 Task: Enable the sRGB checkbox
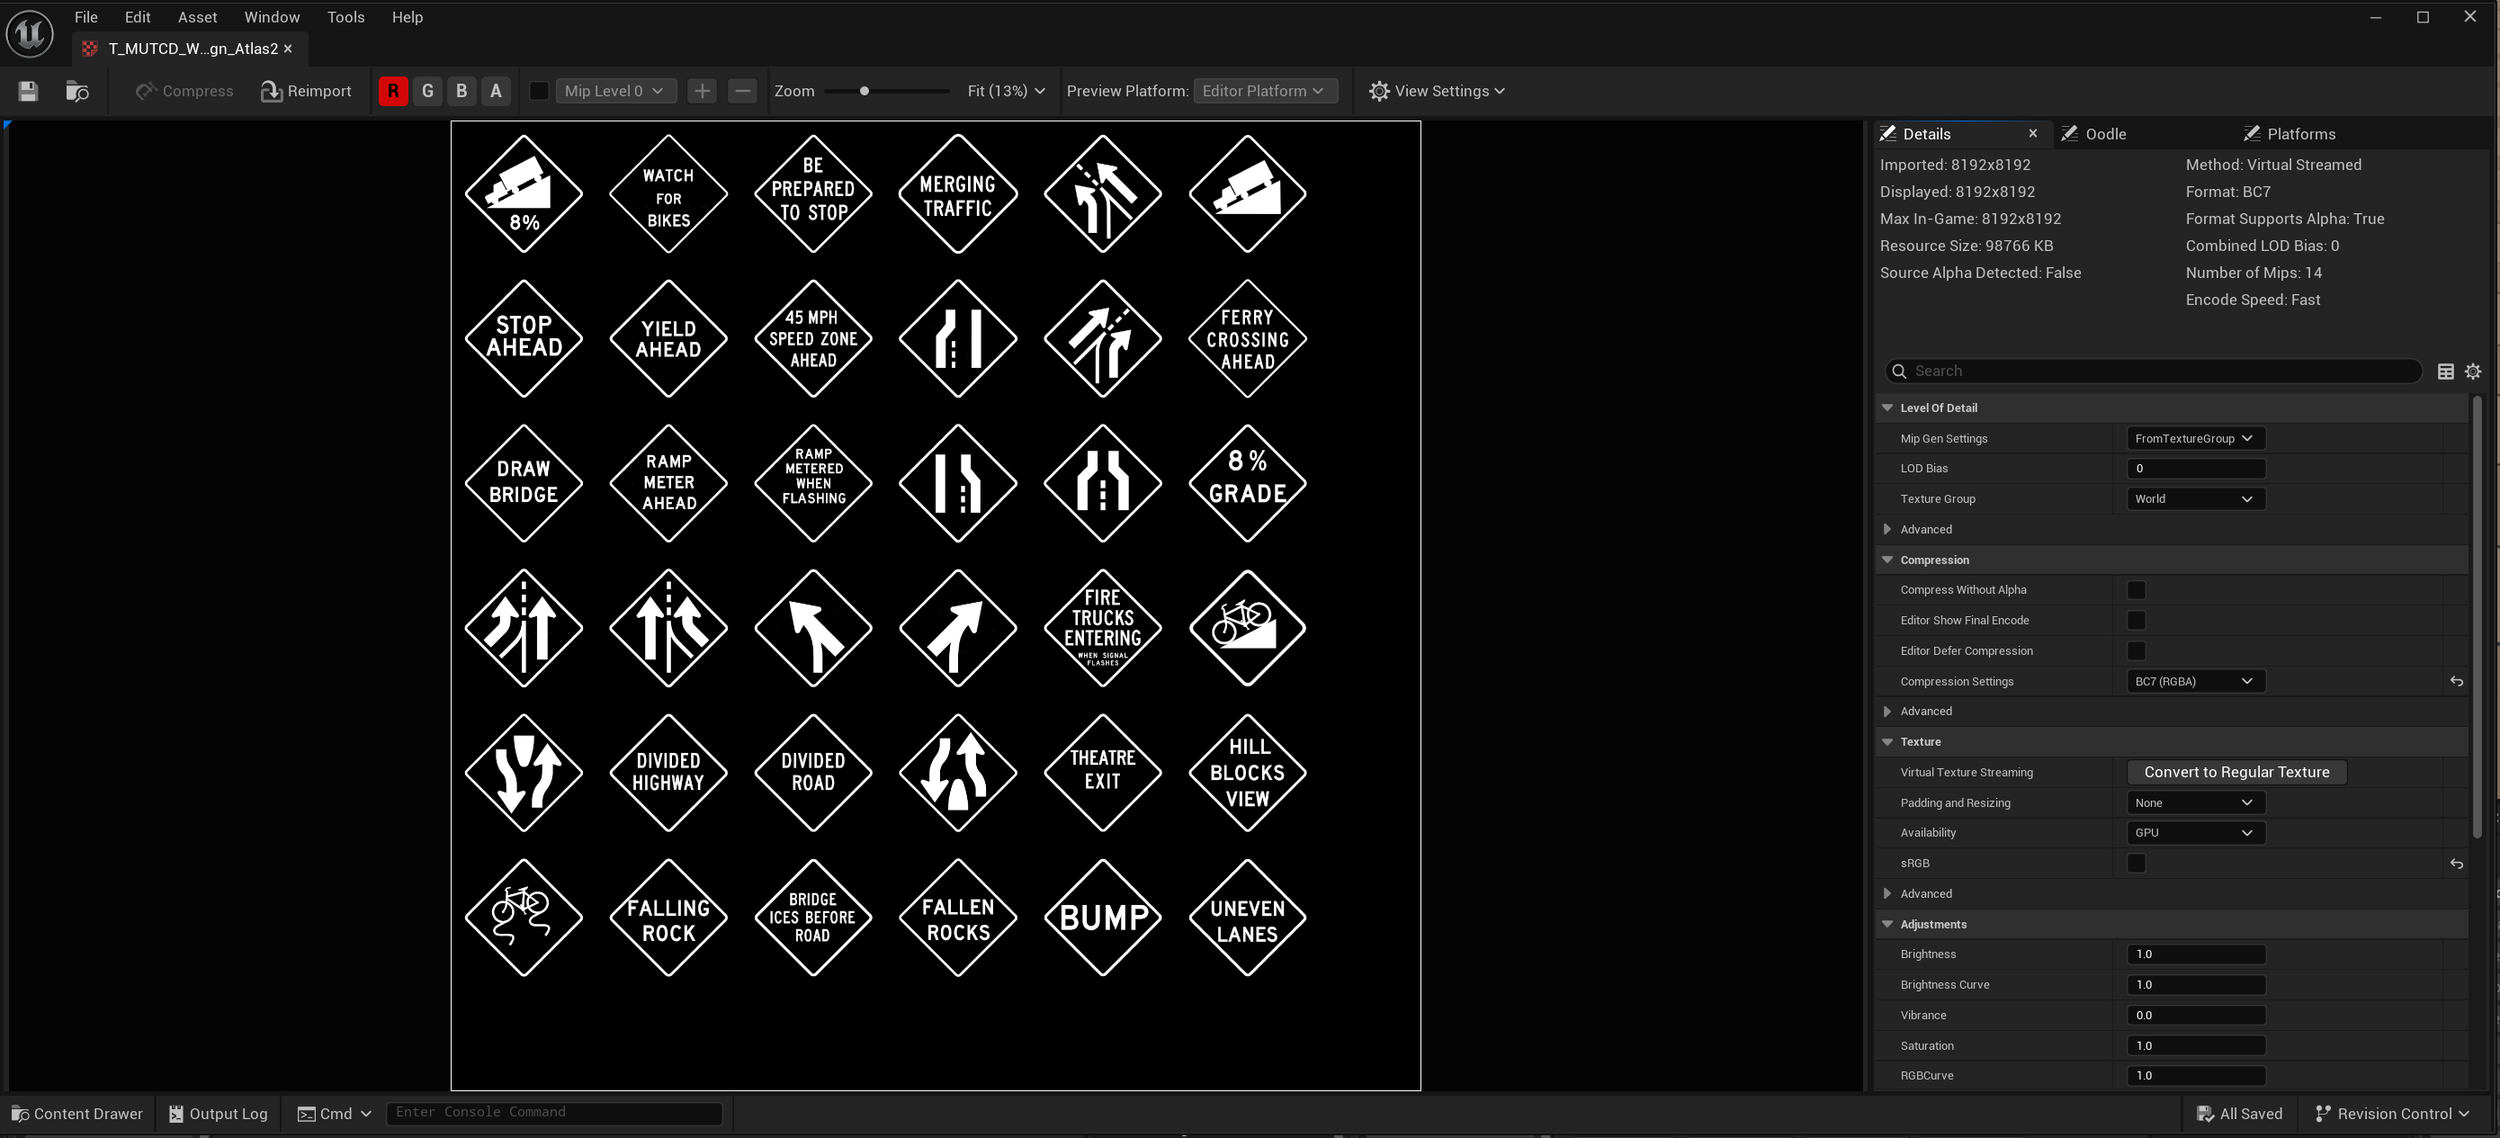click(2136, 863)
